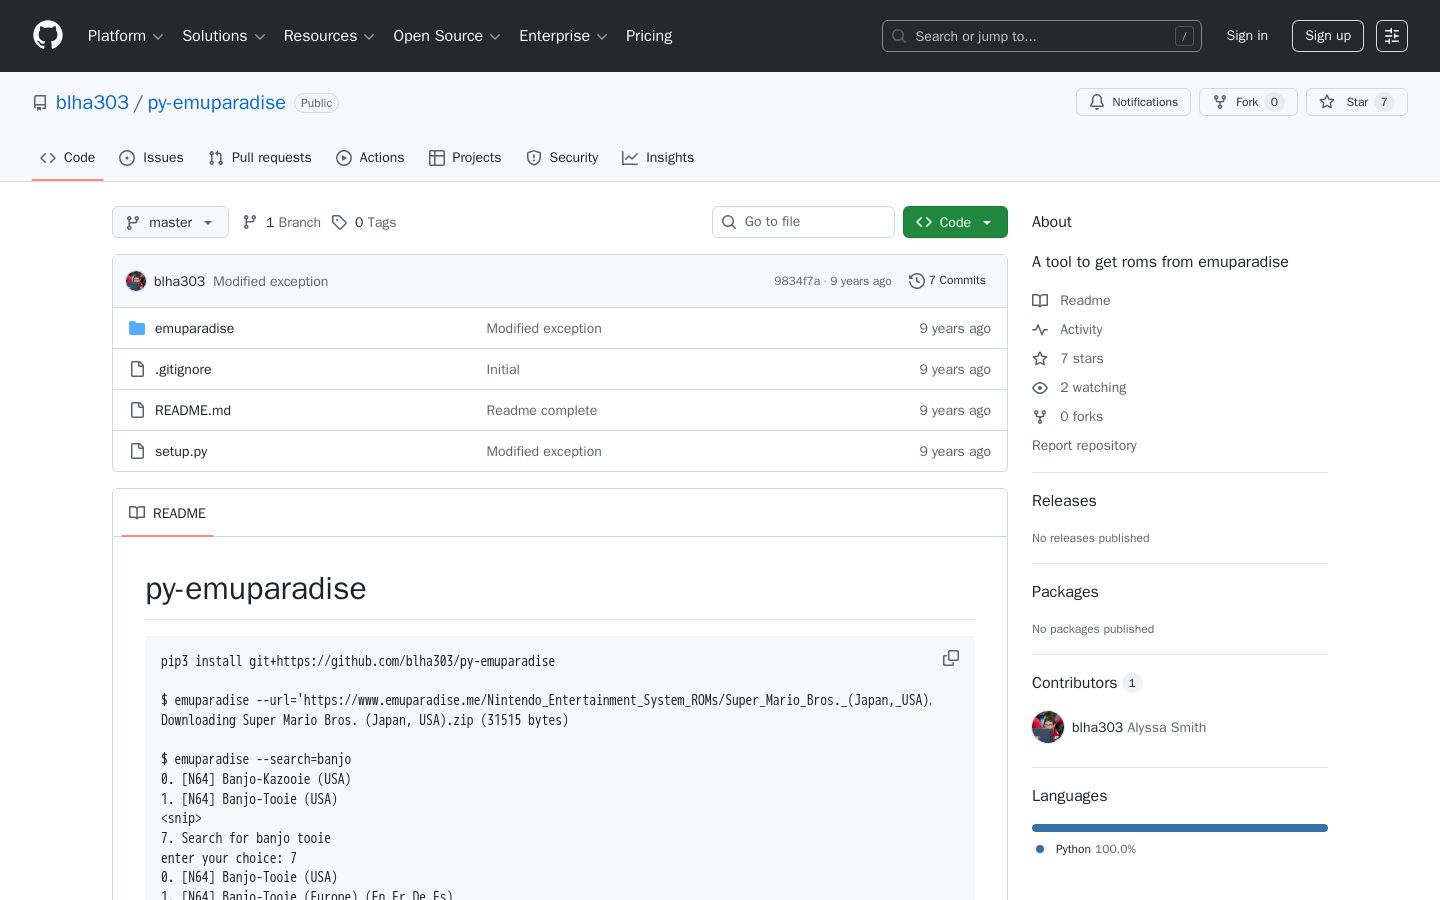View the 0 forks link
The image size is (1440, 900).
click(1068, 416)
